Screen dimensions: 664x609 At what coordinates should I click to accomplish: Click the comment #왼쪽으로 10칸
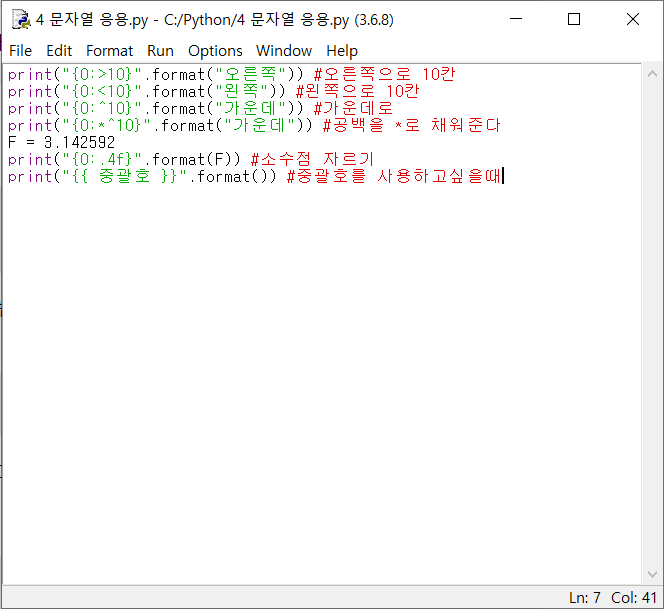click(357, 91)
